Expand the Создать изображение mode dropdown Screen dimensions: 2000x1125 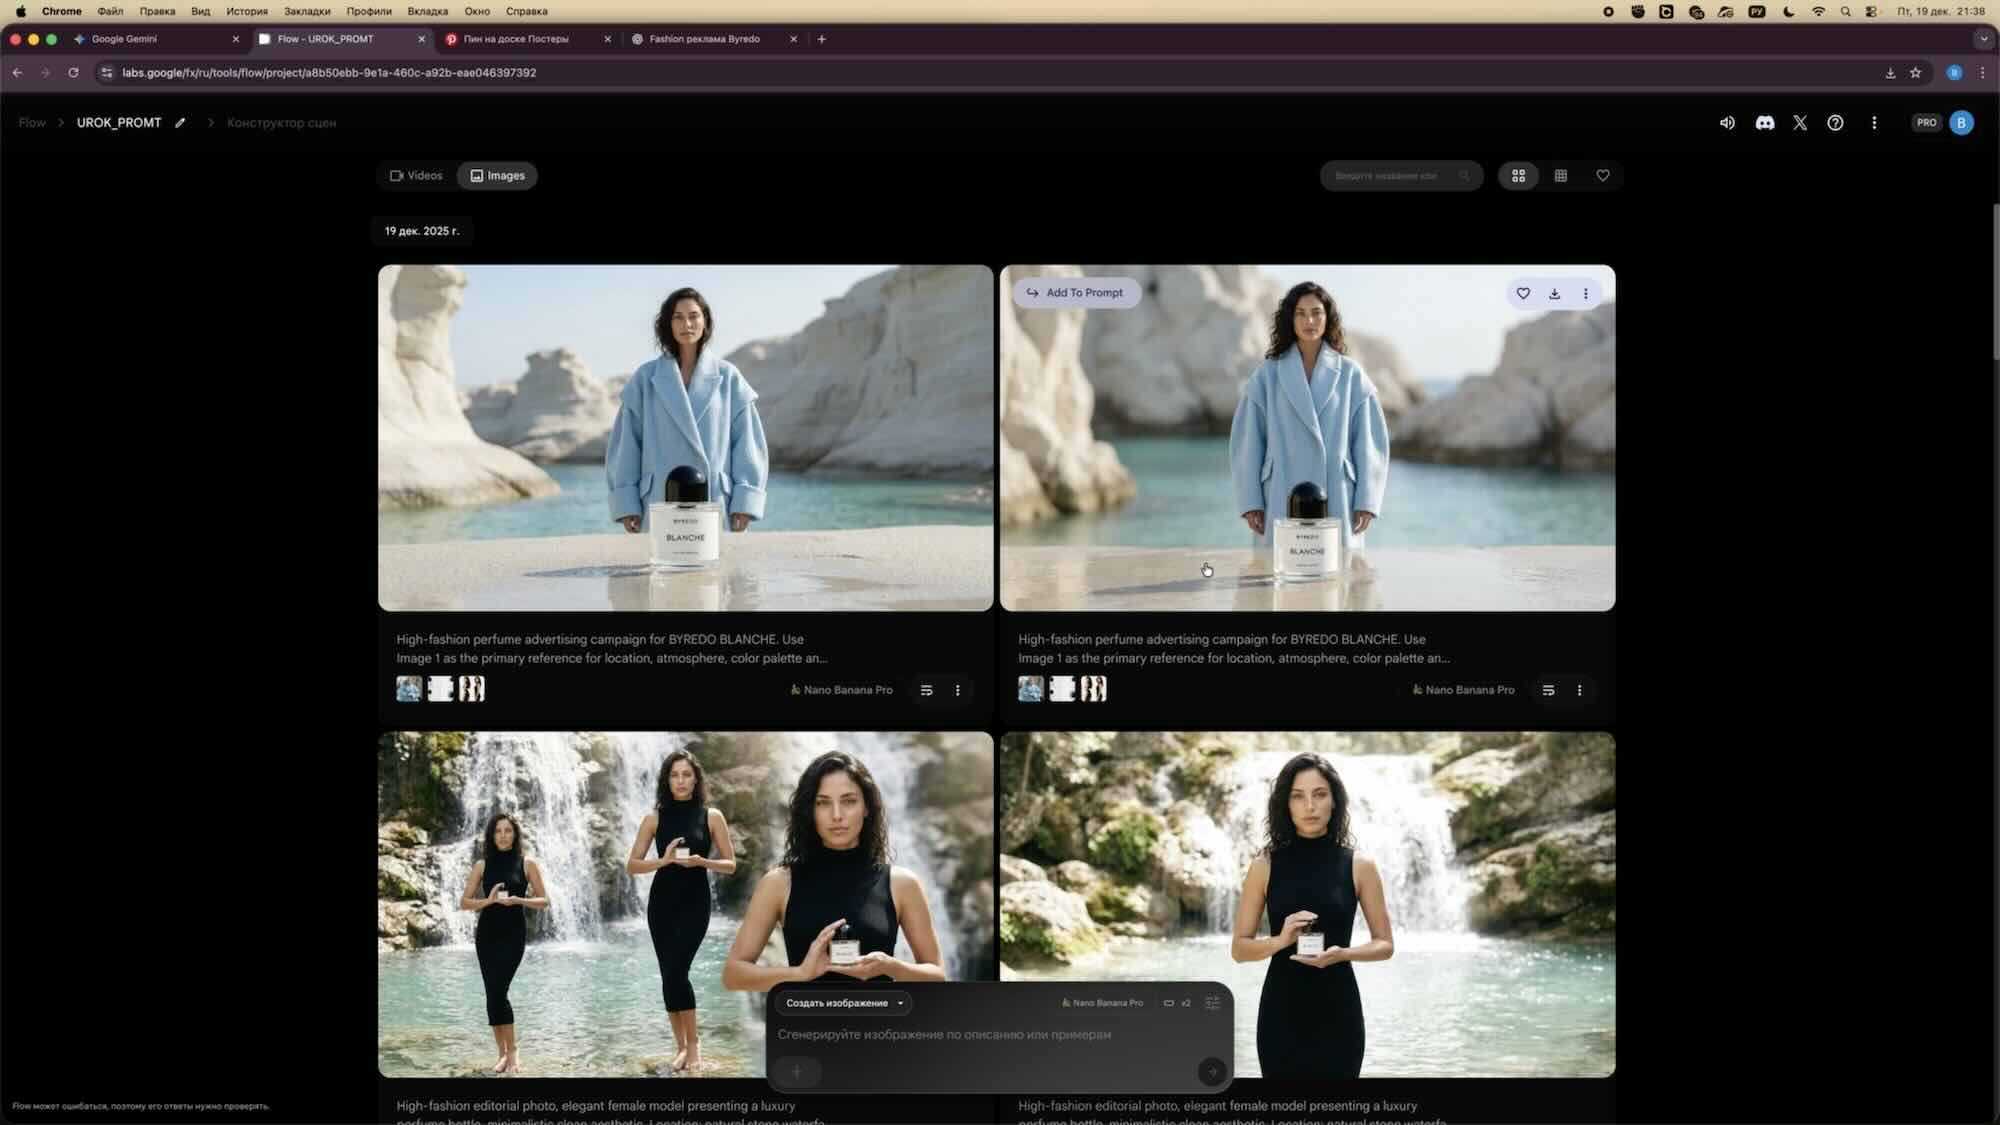click(844, 1002)
